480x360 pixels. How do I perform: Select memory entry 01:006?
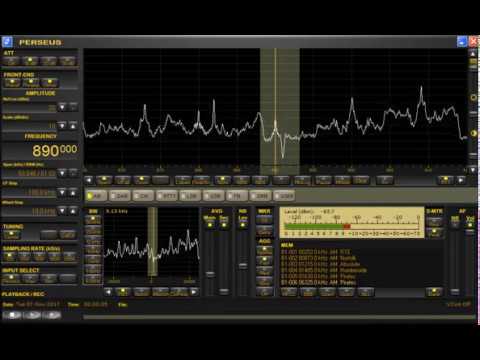319,282
